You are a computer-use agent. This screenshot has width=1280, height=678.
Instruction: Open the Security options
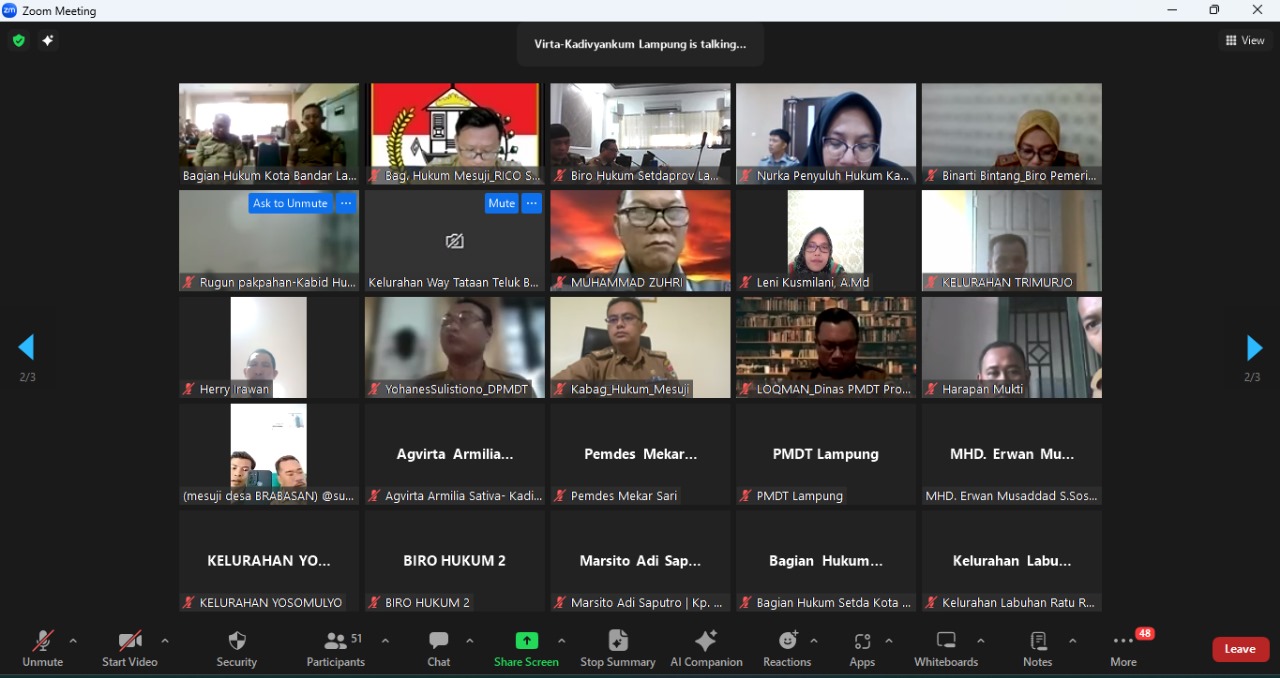pyautogui.click(x=236, y=648)
